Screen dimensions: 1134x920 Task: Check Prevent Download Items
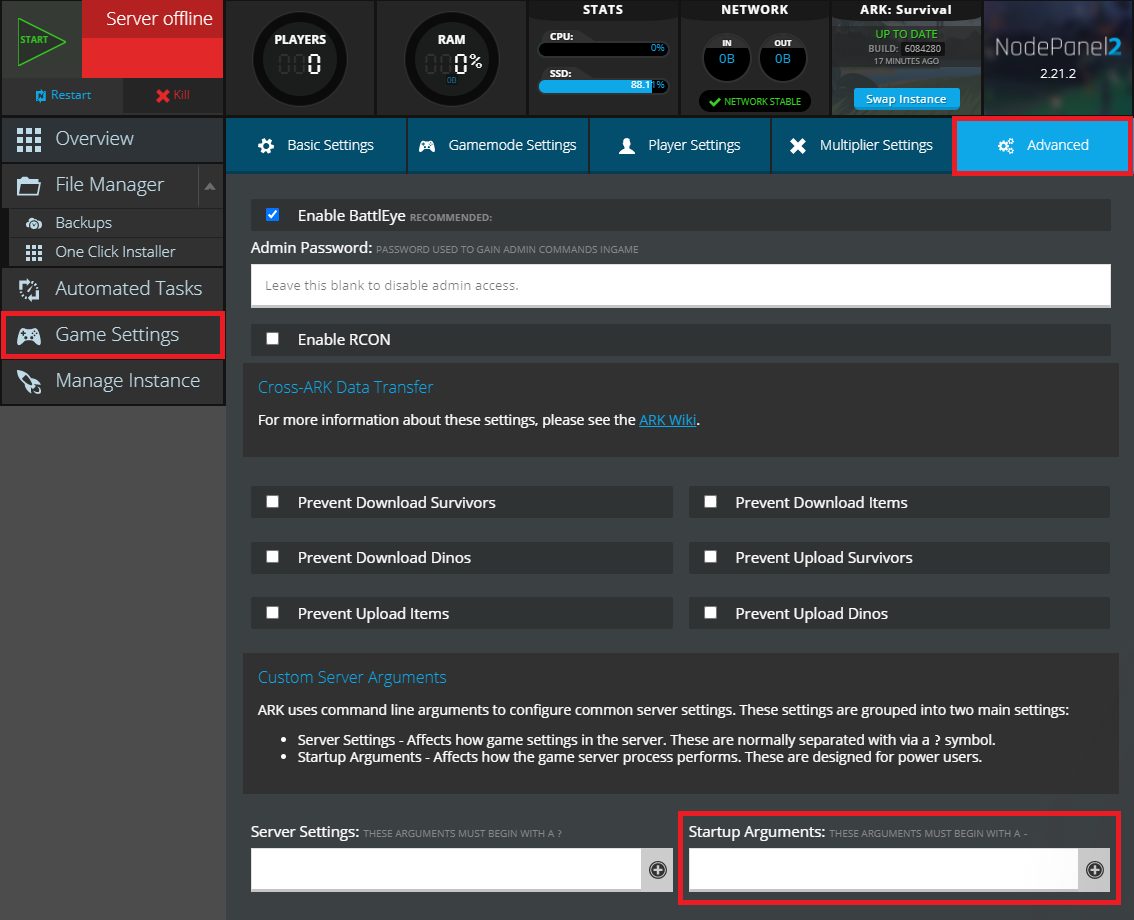(x=711, y=501)
